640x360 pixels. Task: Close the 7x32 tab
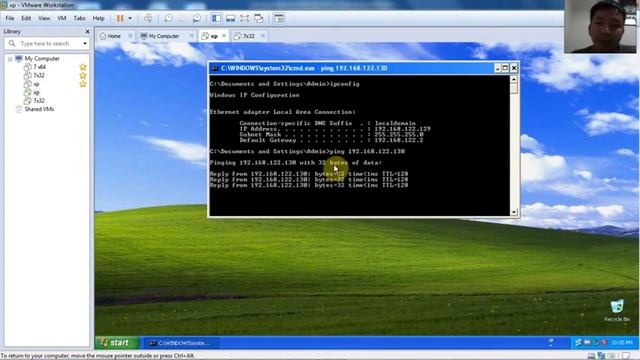[262, 36]
